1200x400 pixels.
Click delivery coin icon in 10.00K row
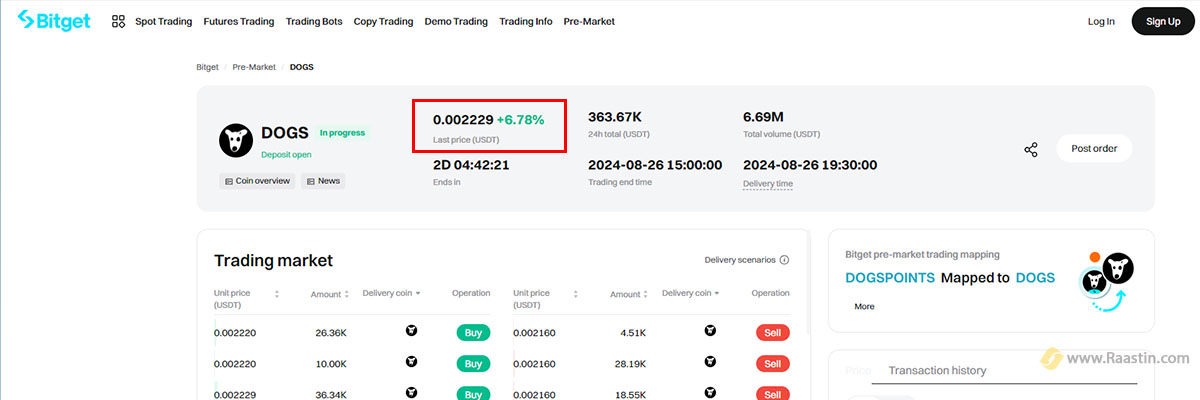(x=411, y=362)
